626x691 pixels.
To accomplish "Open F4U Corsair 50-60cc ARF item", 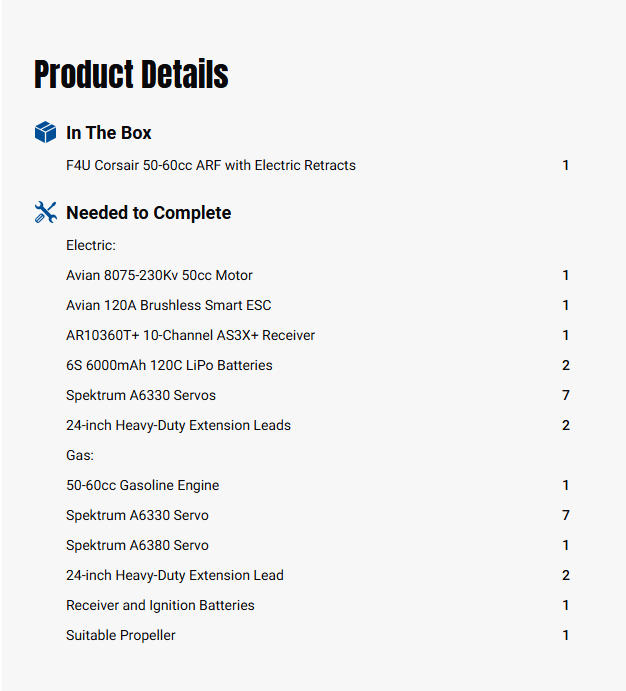I will coord(211,165).
